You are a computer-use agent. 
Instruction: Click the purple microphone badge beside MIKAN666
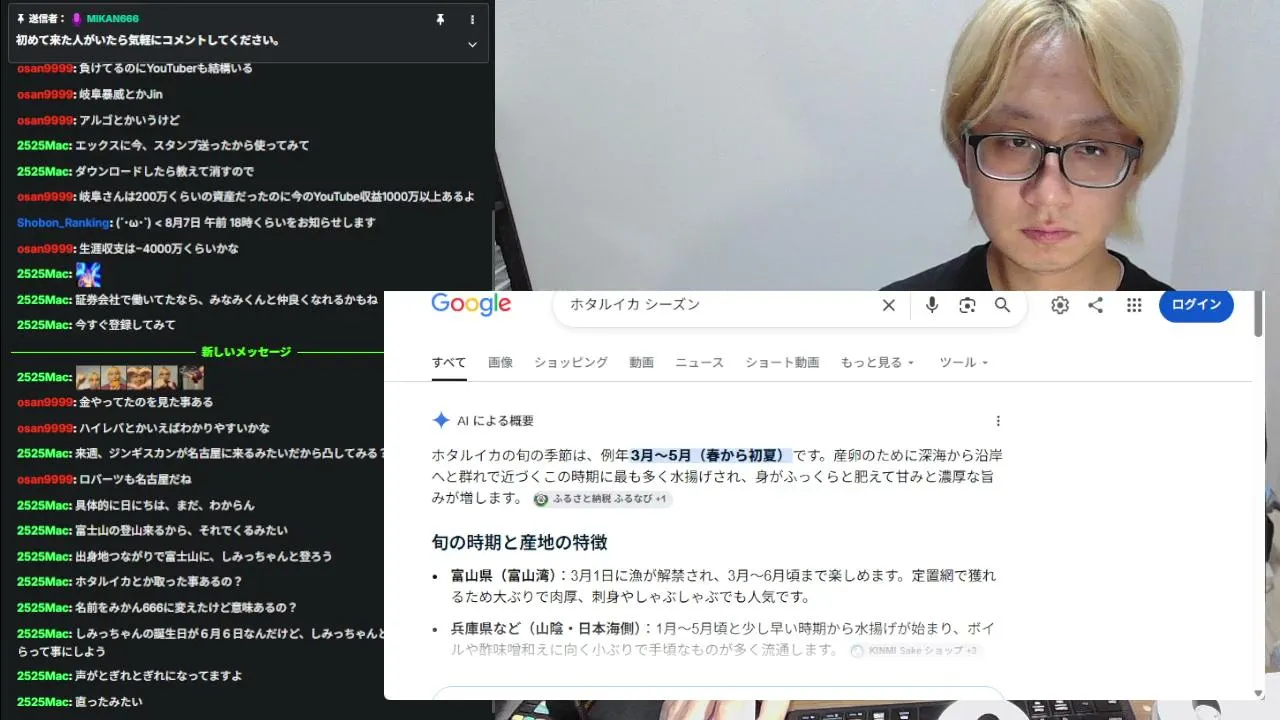[77, 19]
